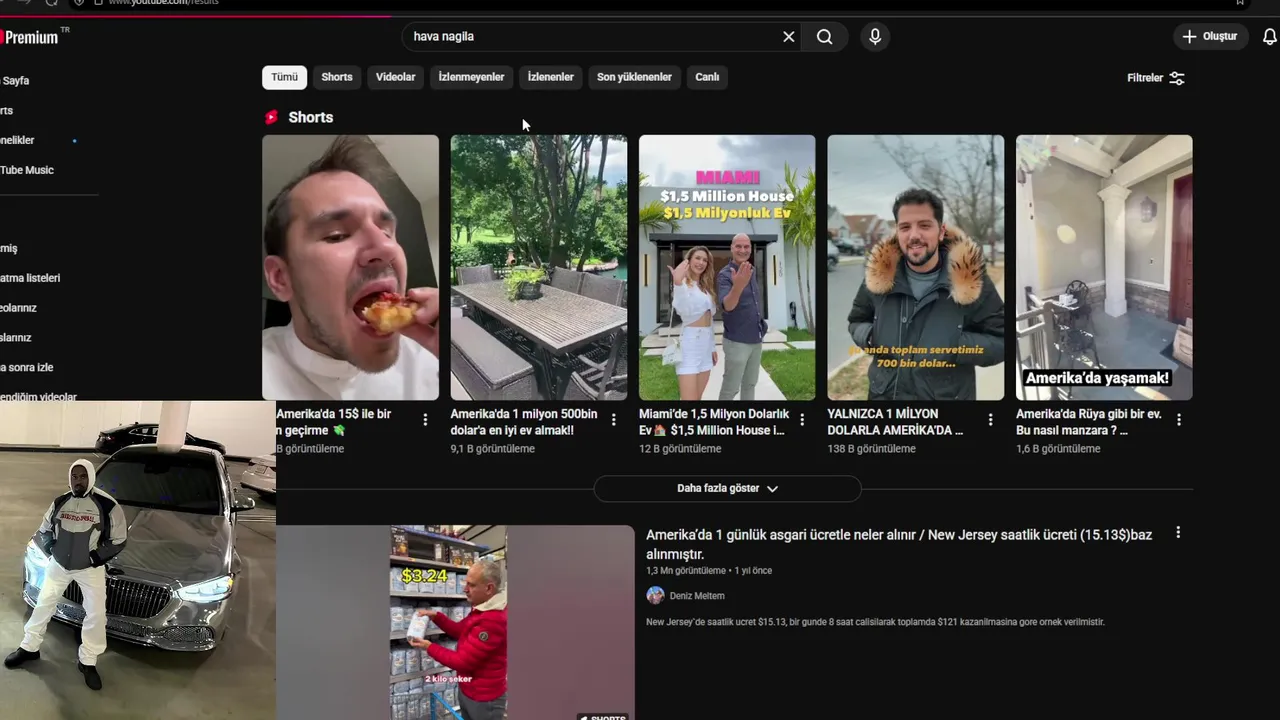Select the Shorts filter chip
The width and height of the screenshot is (1280, 720).
pyautogui.click(x=337, y=77)
